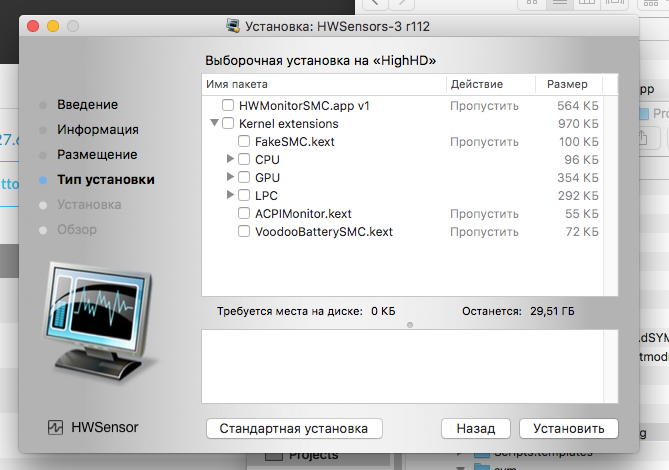The height and width of the screenshot is (470, 669).
Task: Click the Finder back arrow behind installer
Action: (375, 3)
